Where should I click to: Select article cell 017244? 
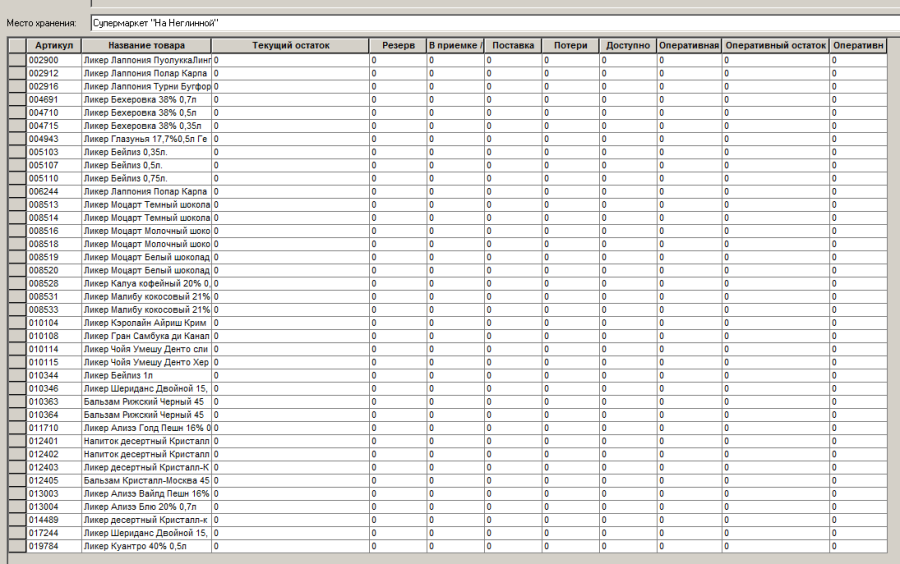[x=54, y=533]
